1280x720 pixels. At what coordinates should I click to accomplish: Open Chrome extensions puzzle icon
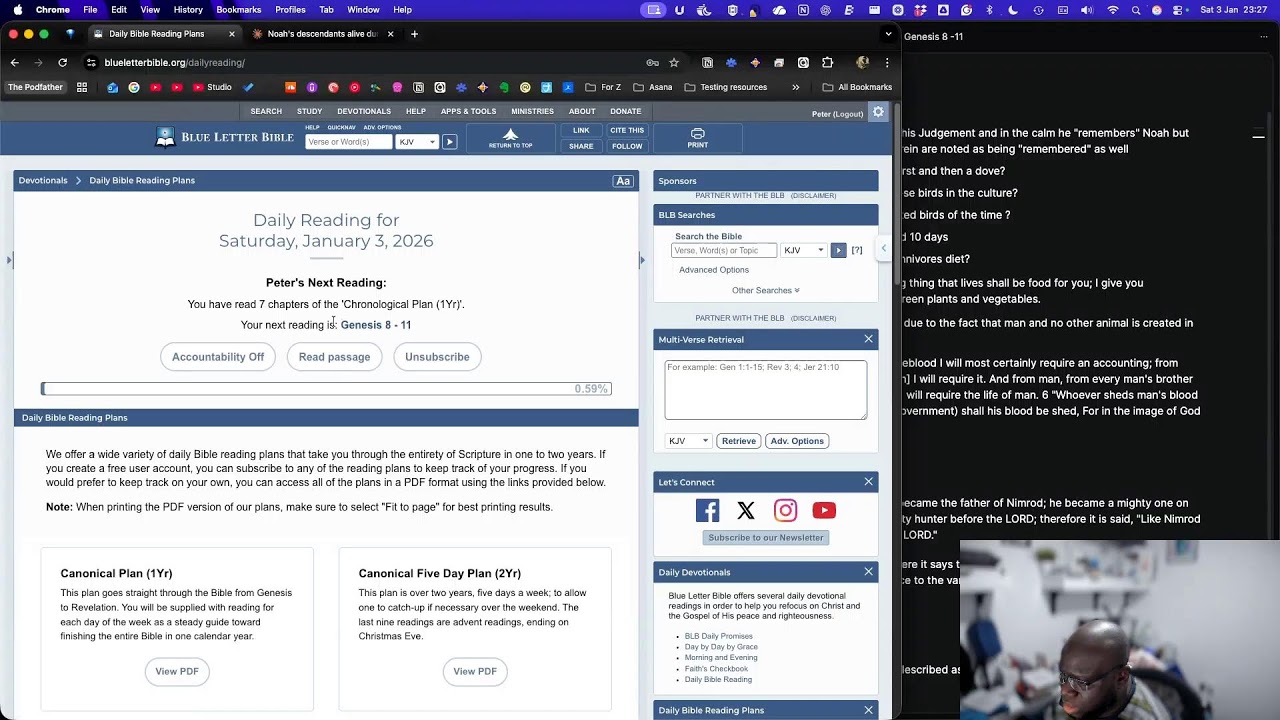(x=827, y=62)
